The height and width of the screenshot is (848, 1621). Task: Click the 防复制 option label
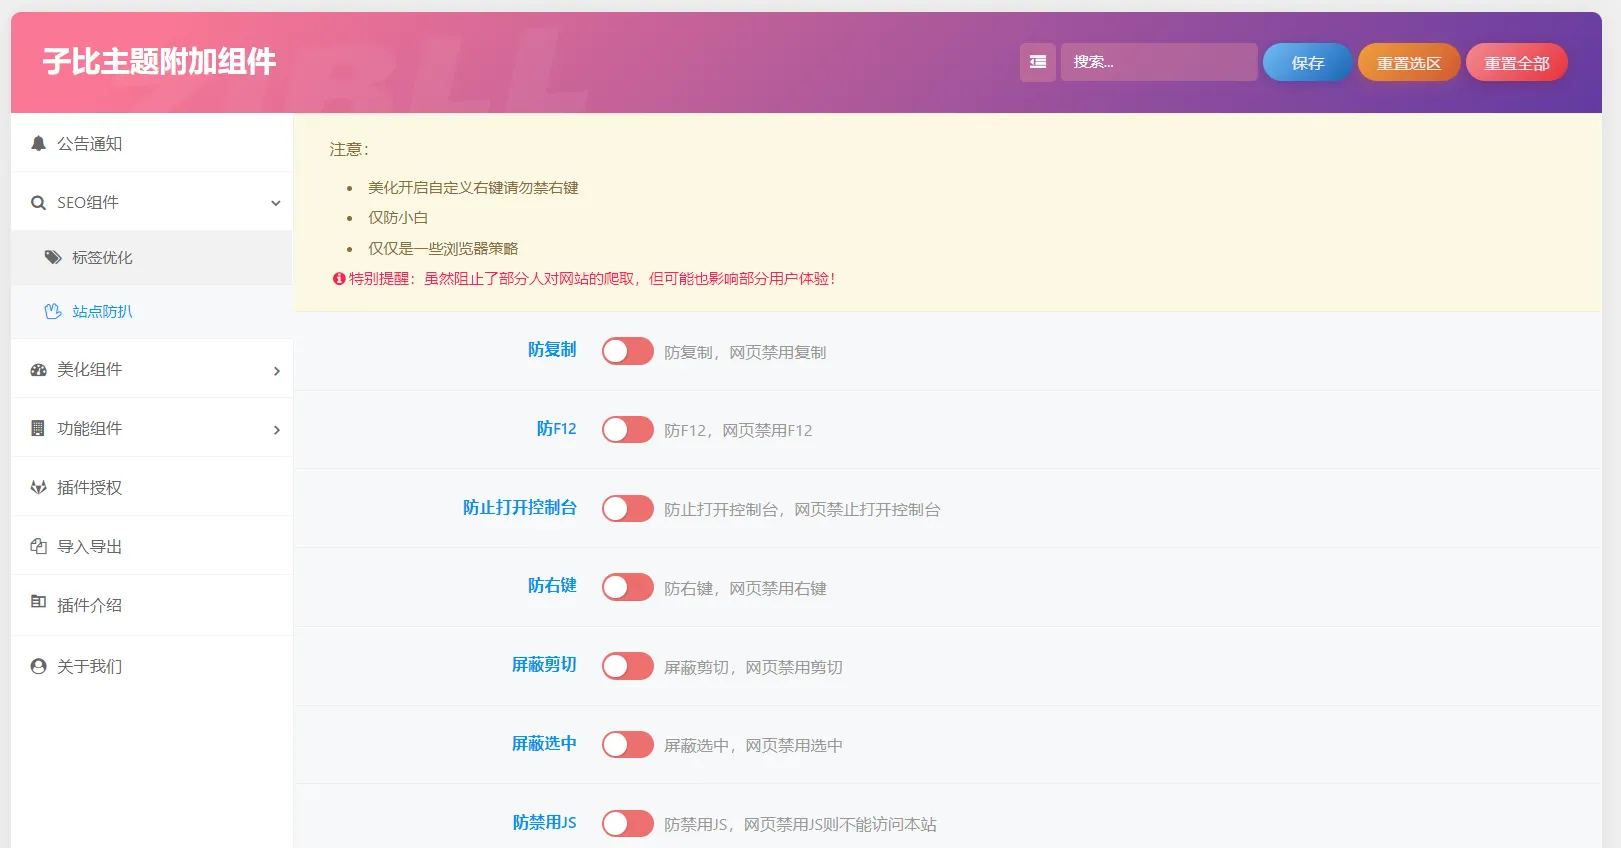(x=552, y=349)
